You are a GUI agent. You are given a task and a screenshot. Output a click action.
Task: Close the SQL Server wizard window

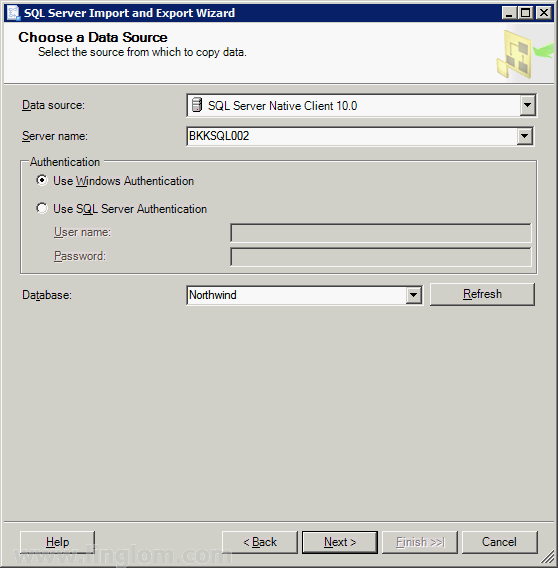(x=544, y=13)
